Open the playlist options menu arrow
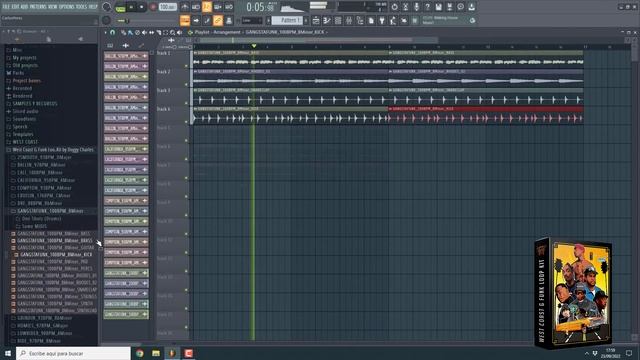Viewport: 640px width, 360px height. [105, 32]
